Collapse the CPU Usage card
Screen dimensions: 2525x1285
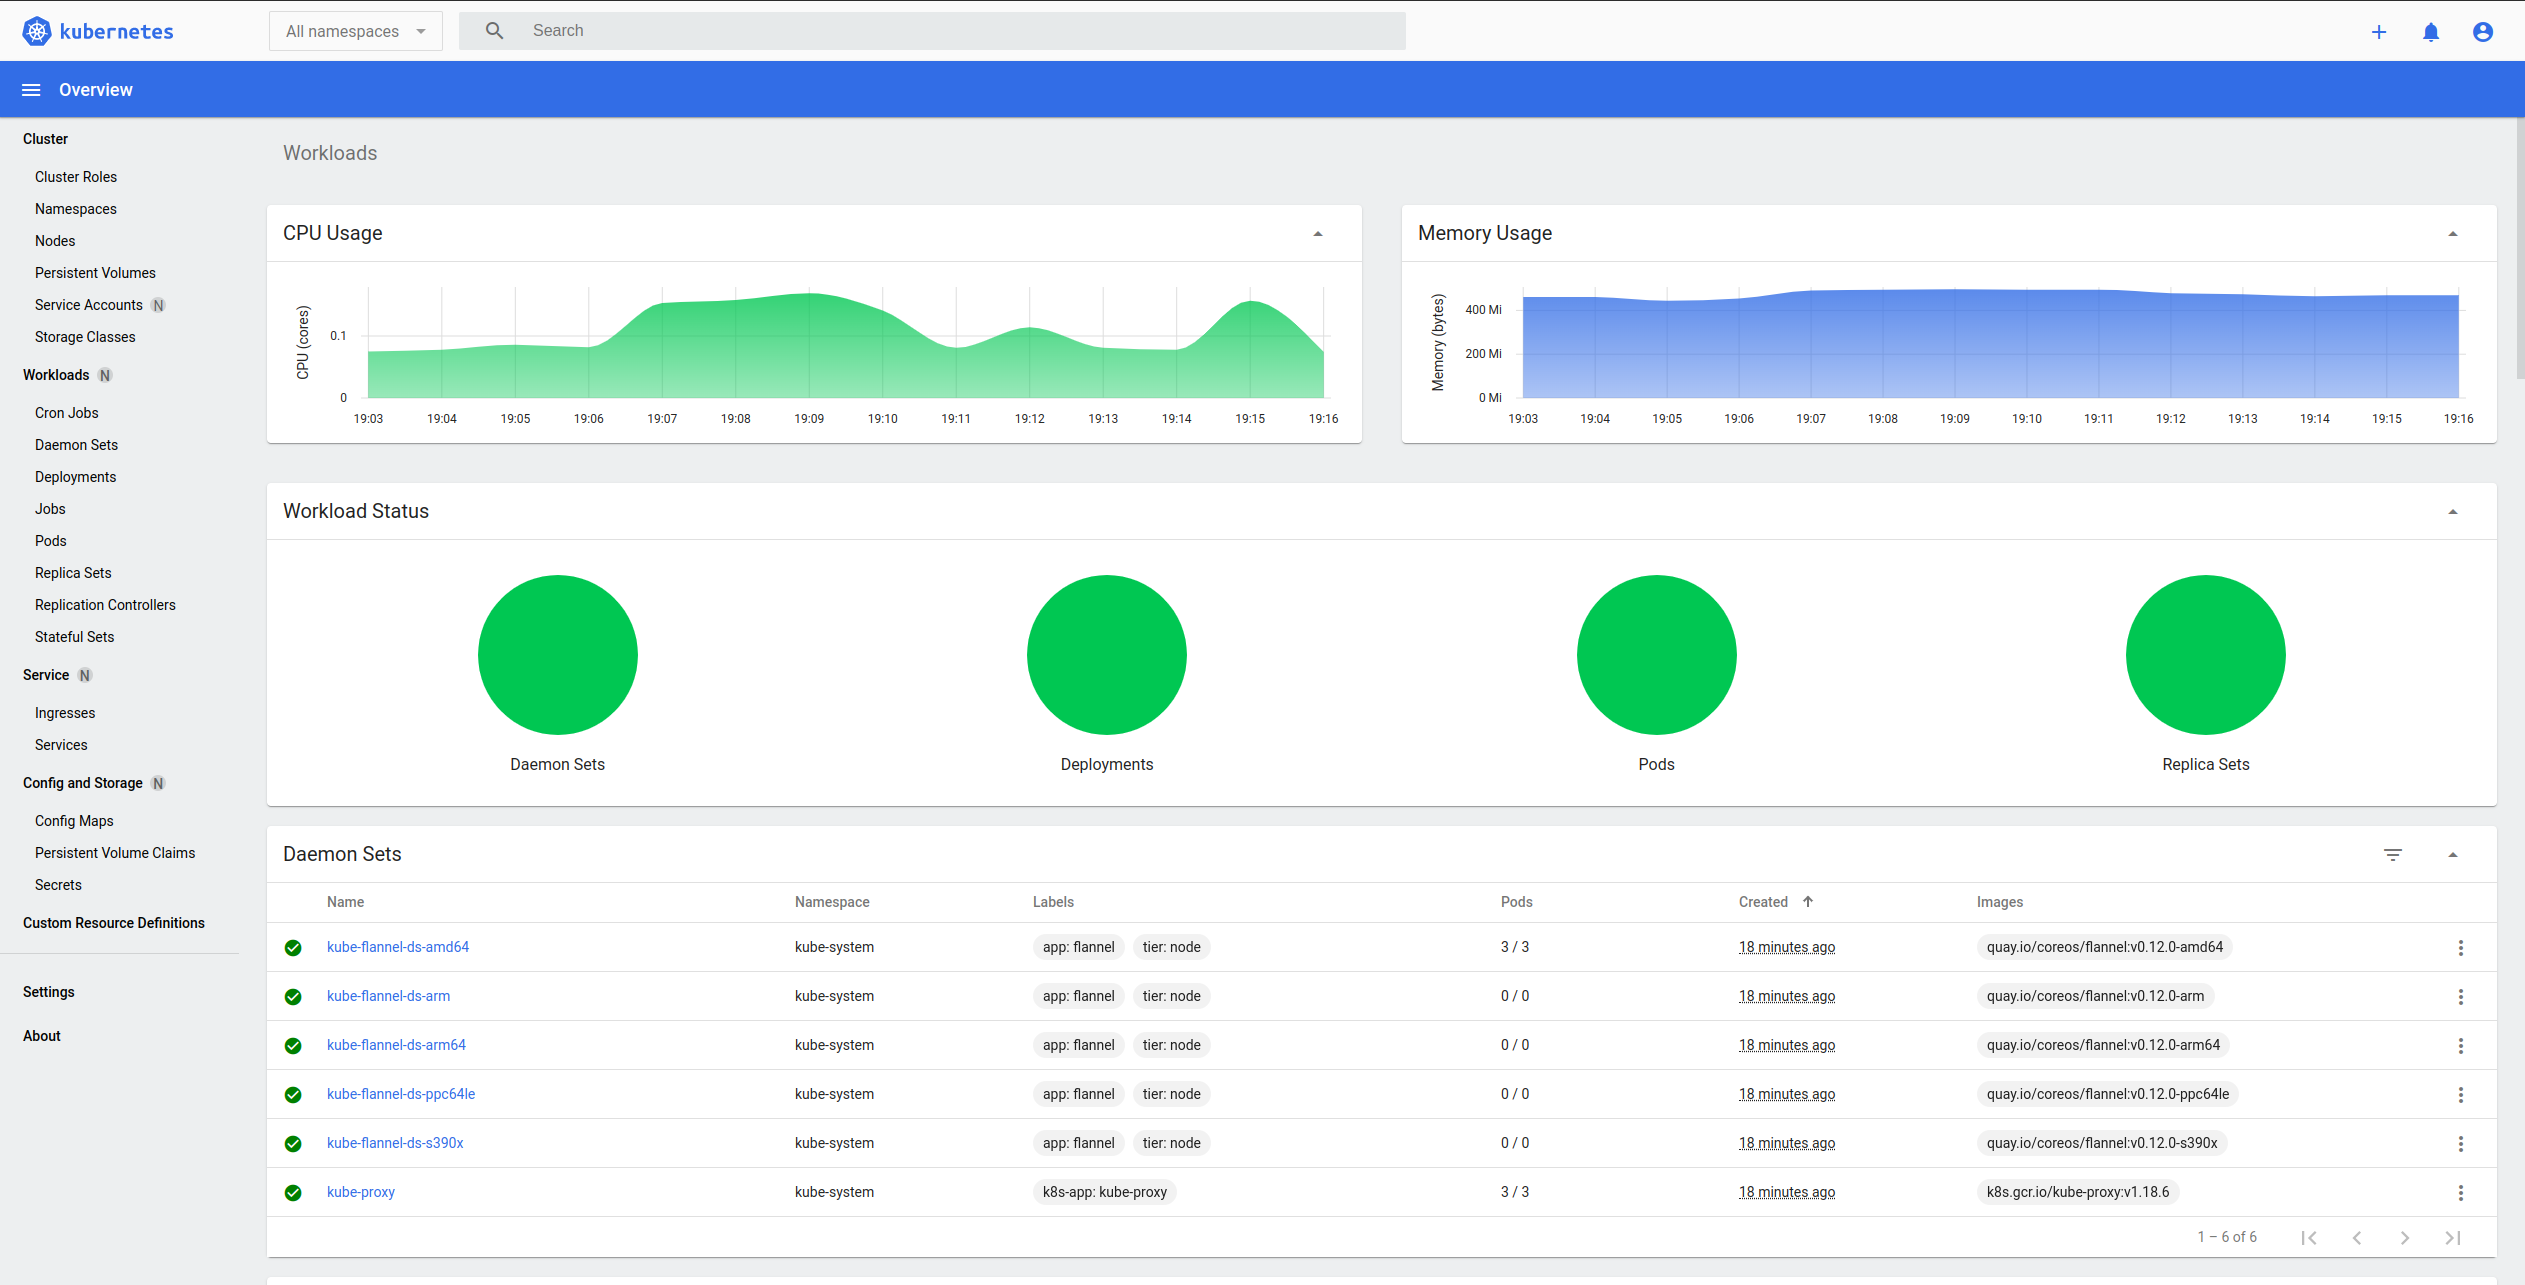[1318, 234]
